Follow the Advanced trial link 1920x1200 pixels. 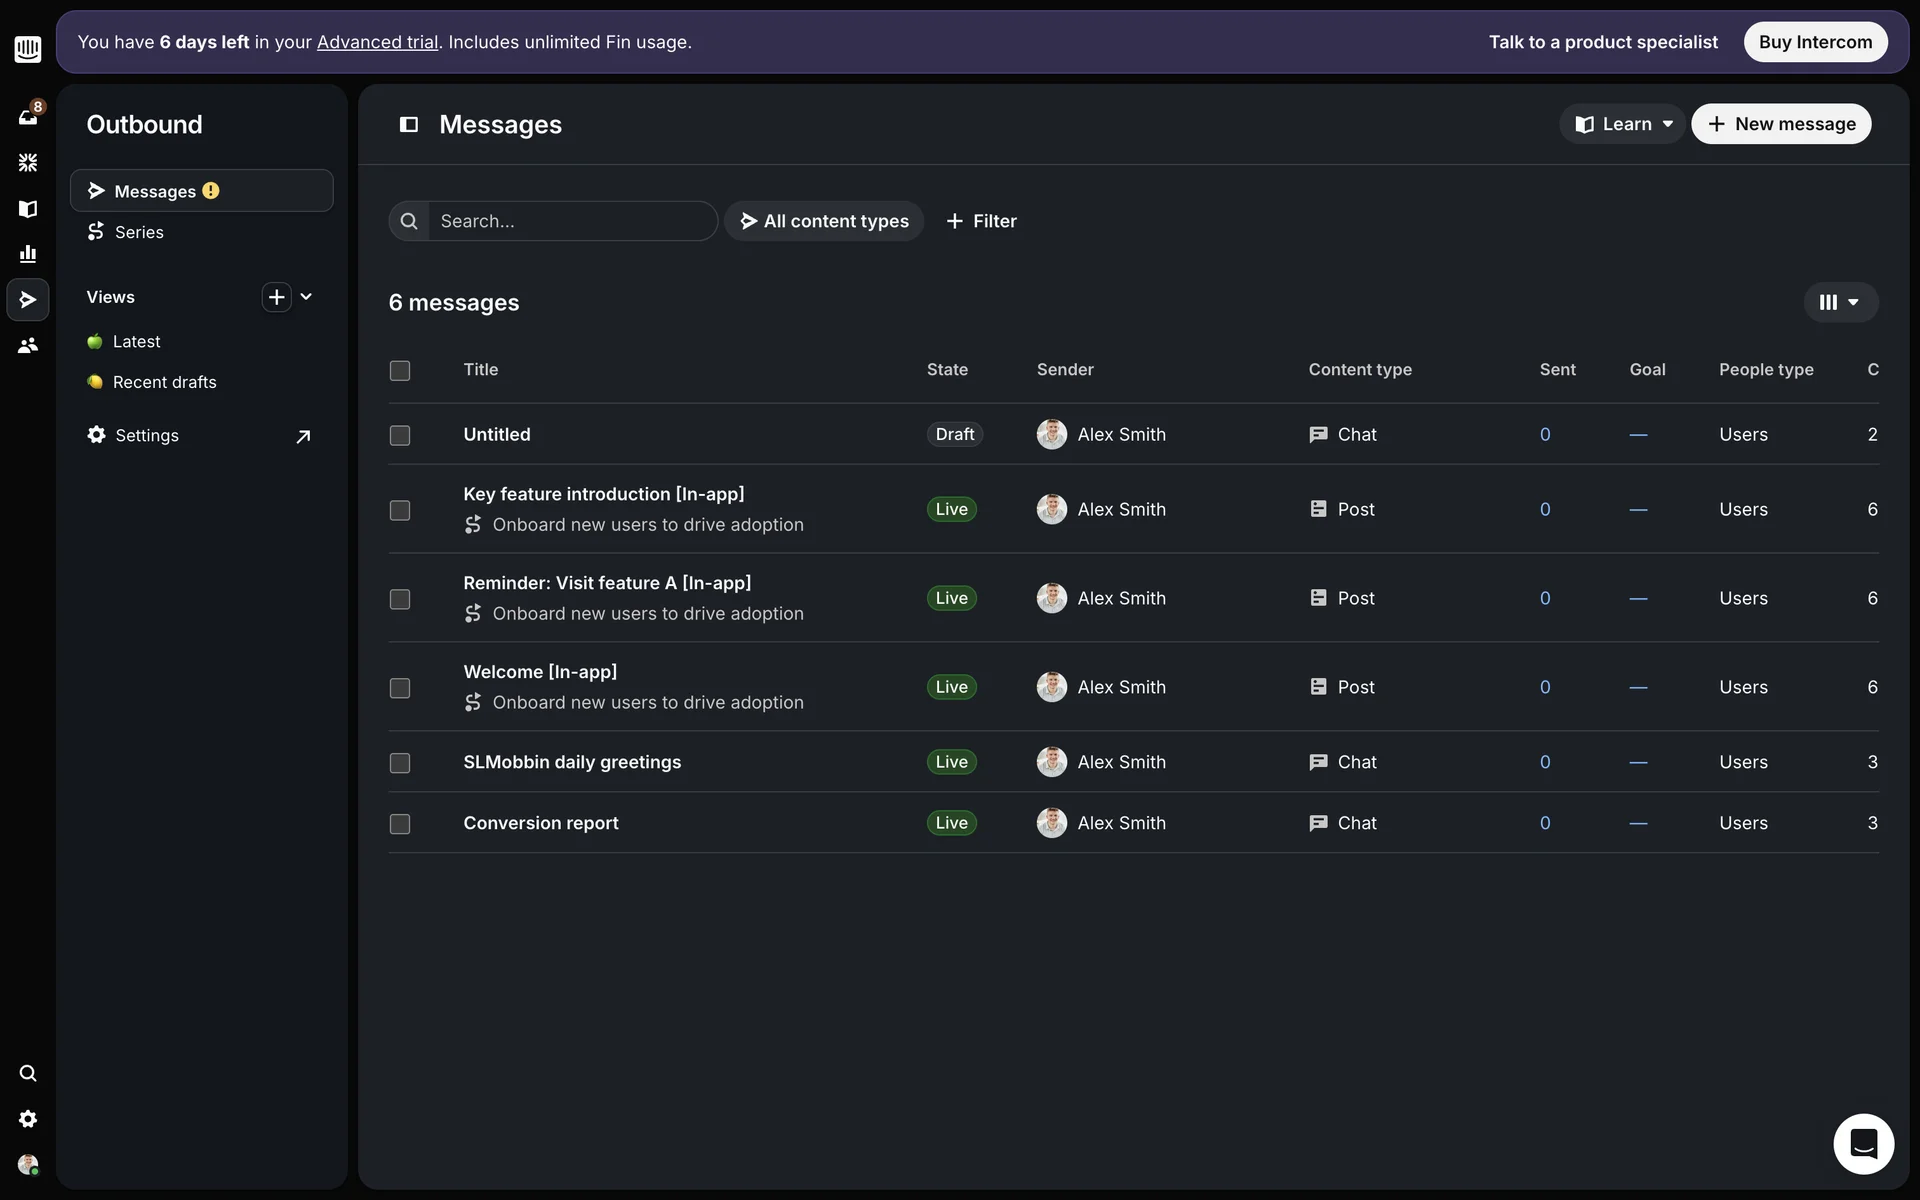[377, 42]
